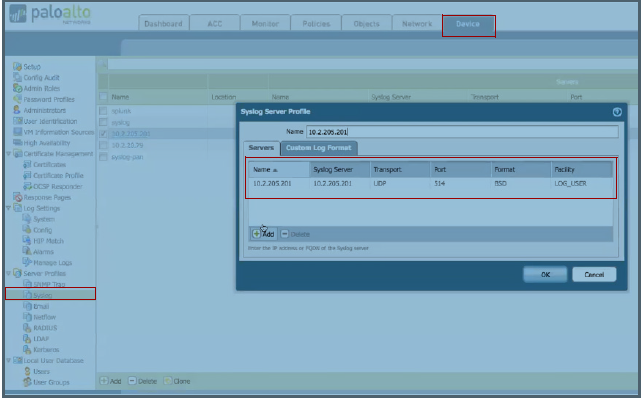Image resolution: width=642 pixels, height=399 pixels.
Task: Select Syslog under Server Profiles
Action: [x=43, y=295]
